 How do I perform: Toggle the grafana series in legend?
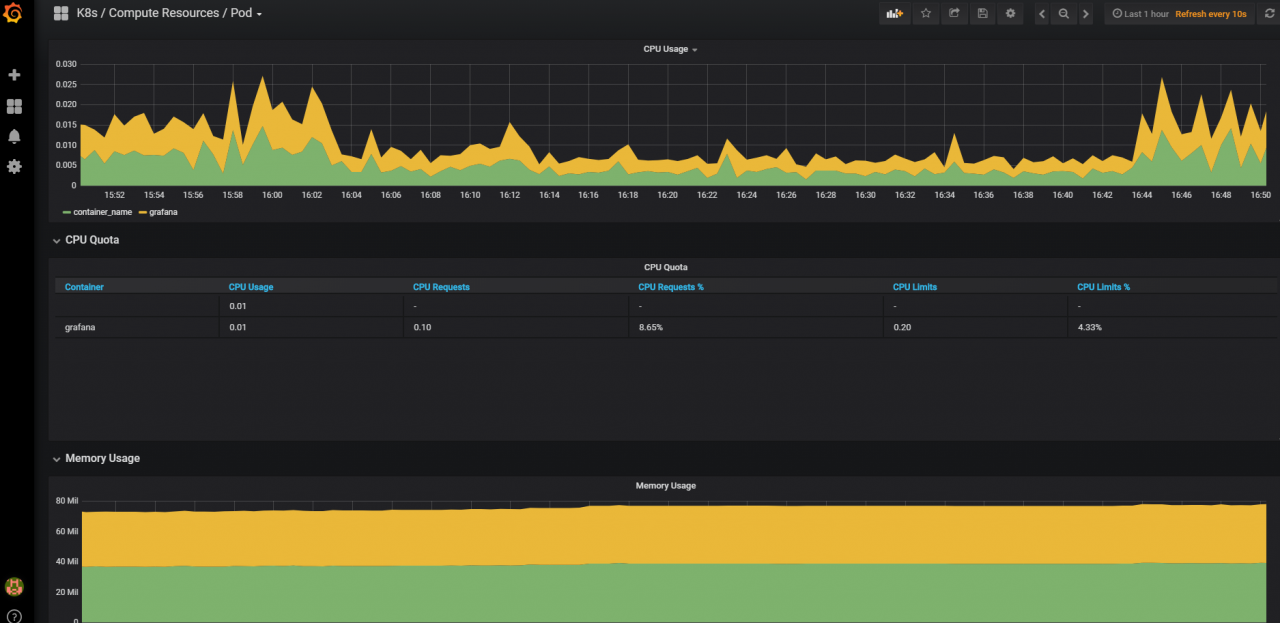162,212
